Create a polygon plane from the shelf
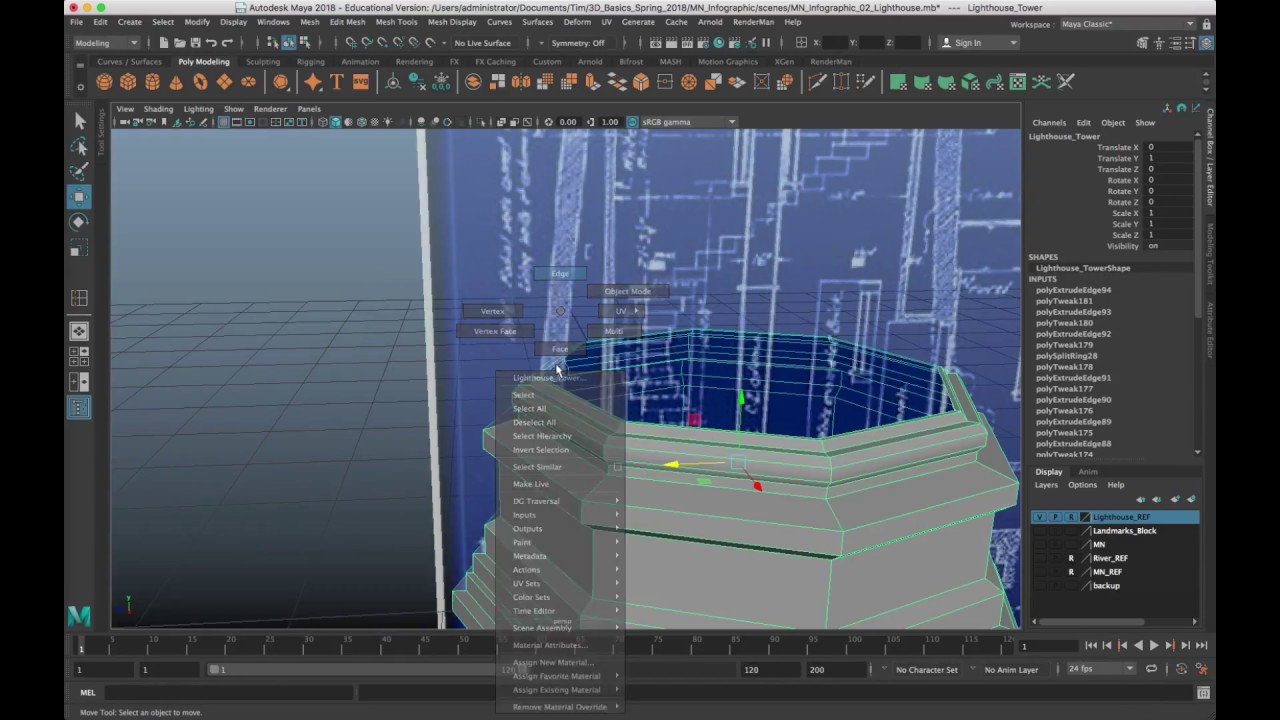 coord(224,82)
